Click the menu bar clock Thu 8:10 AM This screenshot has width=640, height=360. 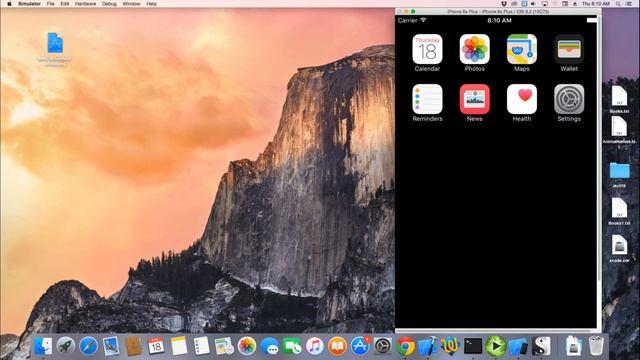pyautogui.click(x=596, y=4)
